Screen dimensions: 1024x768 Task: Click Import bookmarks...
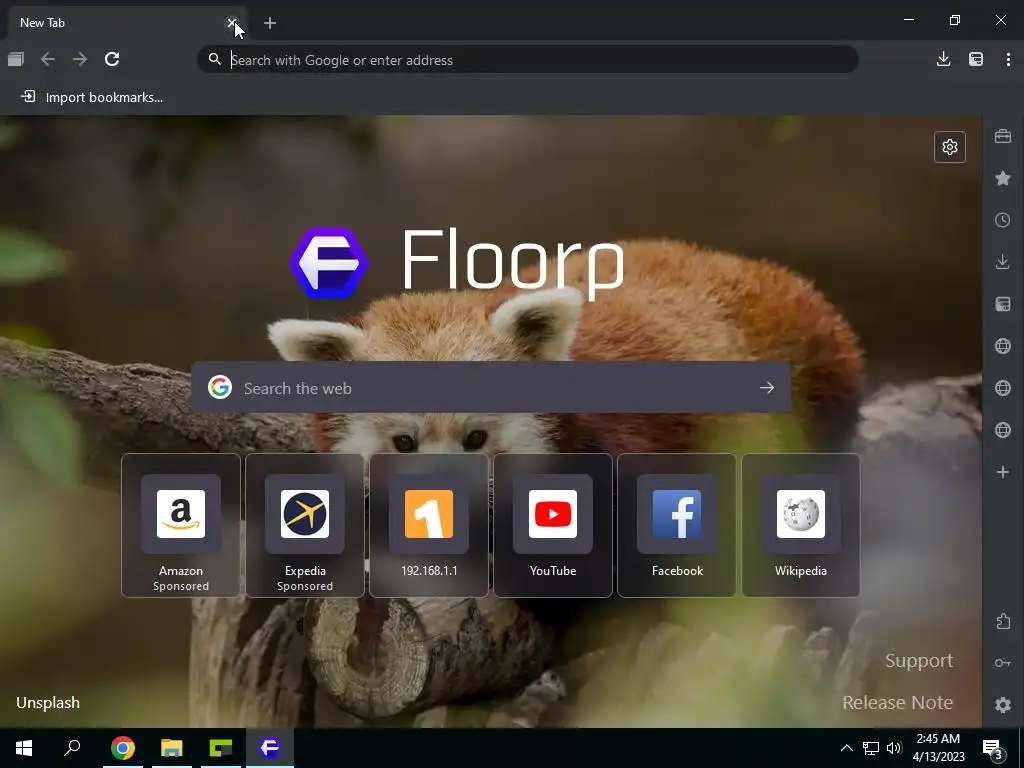click(92, 97)
